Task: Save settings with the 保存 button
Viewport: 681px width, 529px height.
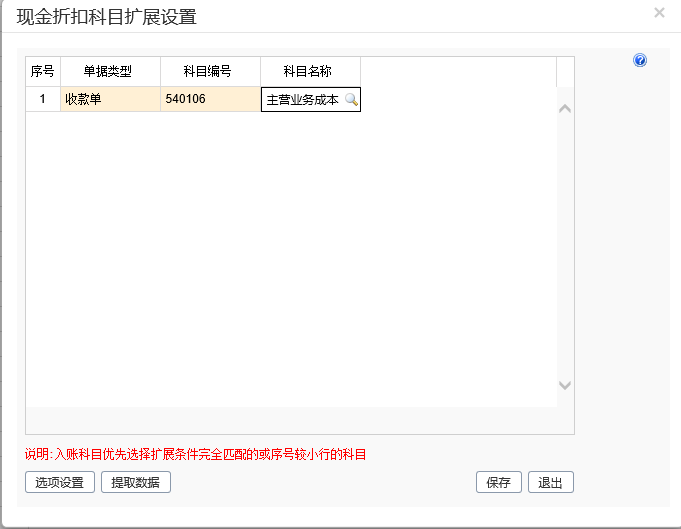Action: point(498,482)
